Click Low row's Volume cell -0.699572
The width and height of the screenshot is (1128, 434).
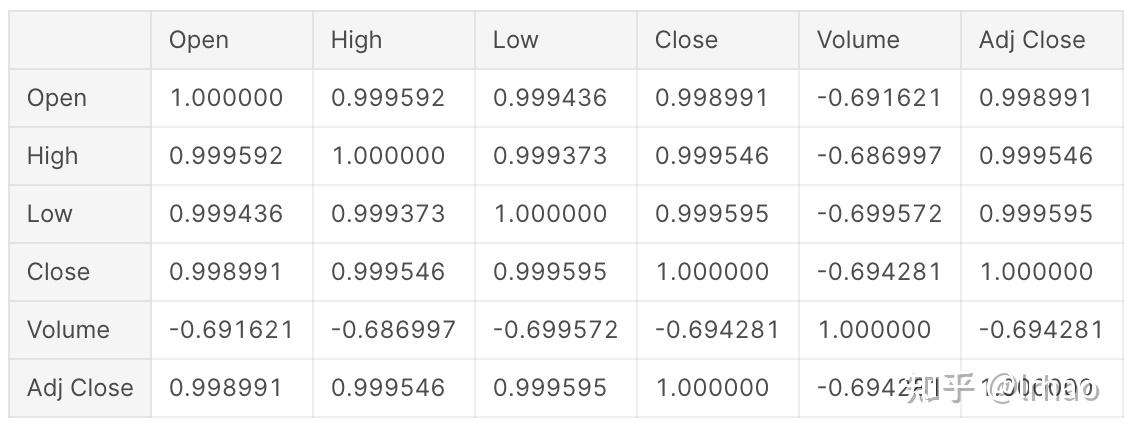coord(878,214)
